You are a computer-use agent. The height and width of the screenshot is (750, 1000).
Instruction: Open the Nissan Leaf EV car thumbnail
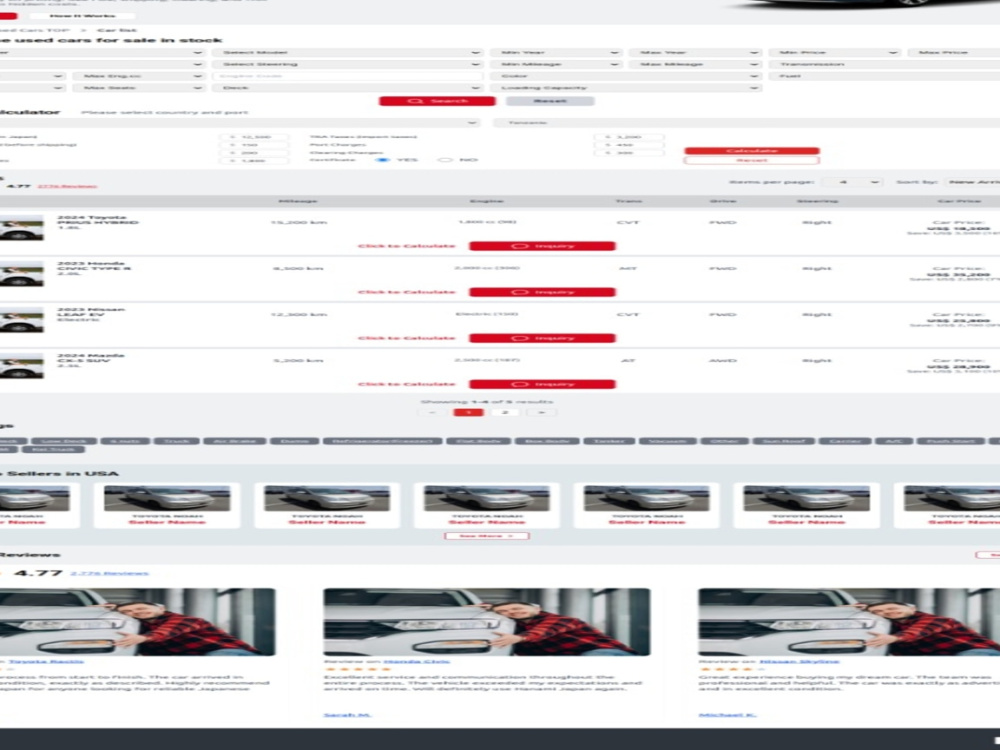(x=21, y=320)
